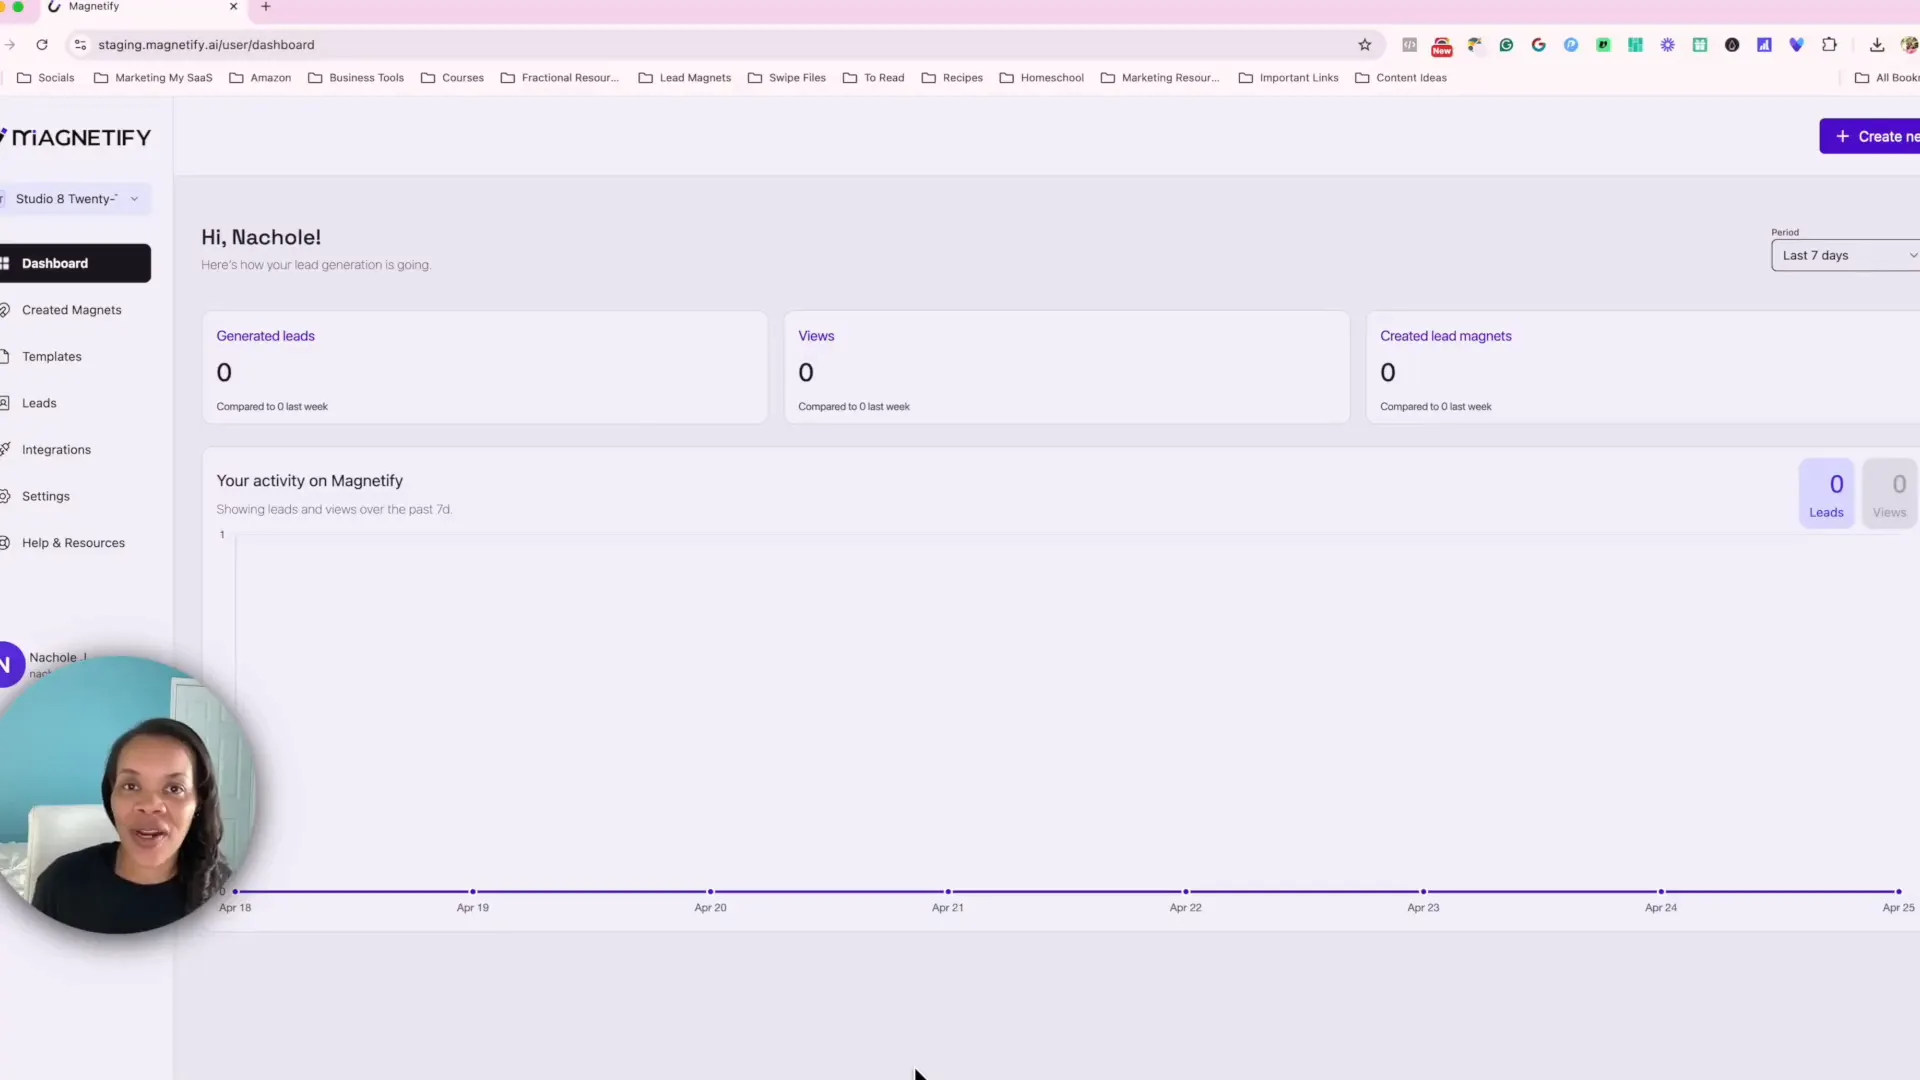
Task: Click the Apr 23 chart data point
Action: click(x=1424, y=891)
